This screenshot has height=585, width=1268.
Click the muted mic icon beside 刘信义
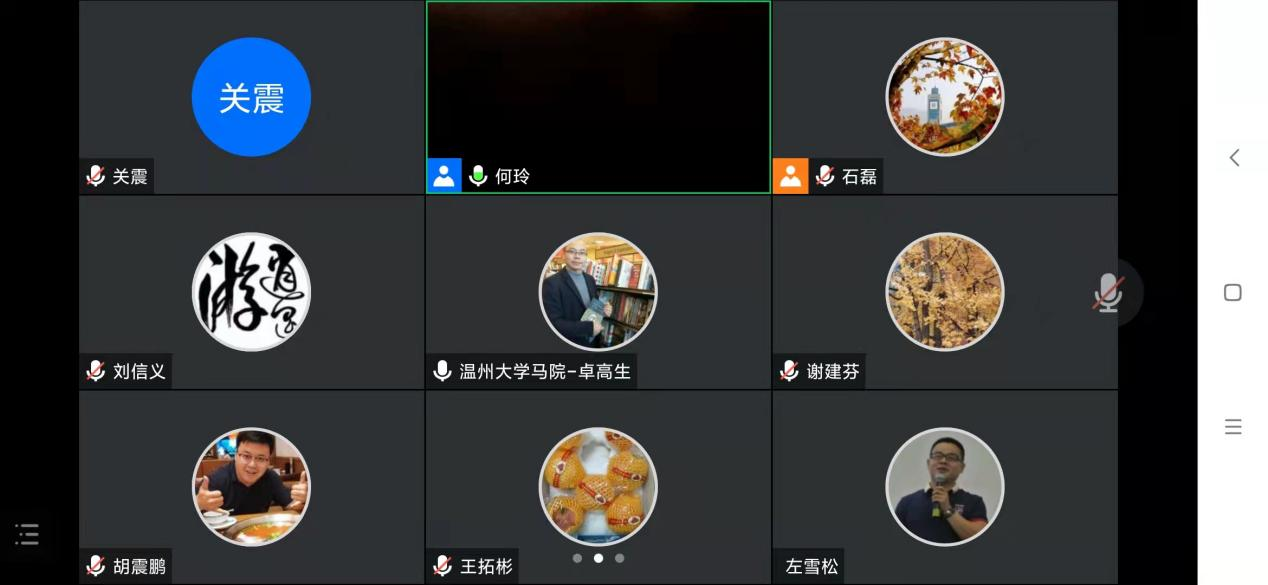click(96, 371)
